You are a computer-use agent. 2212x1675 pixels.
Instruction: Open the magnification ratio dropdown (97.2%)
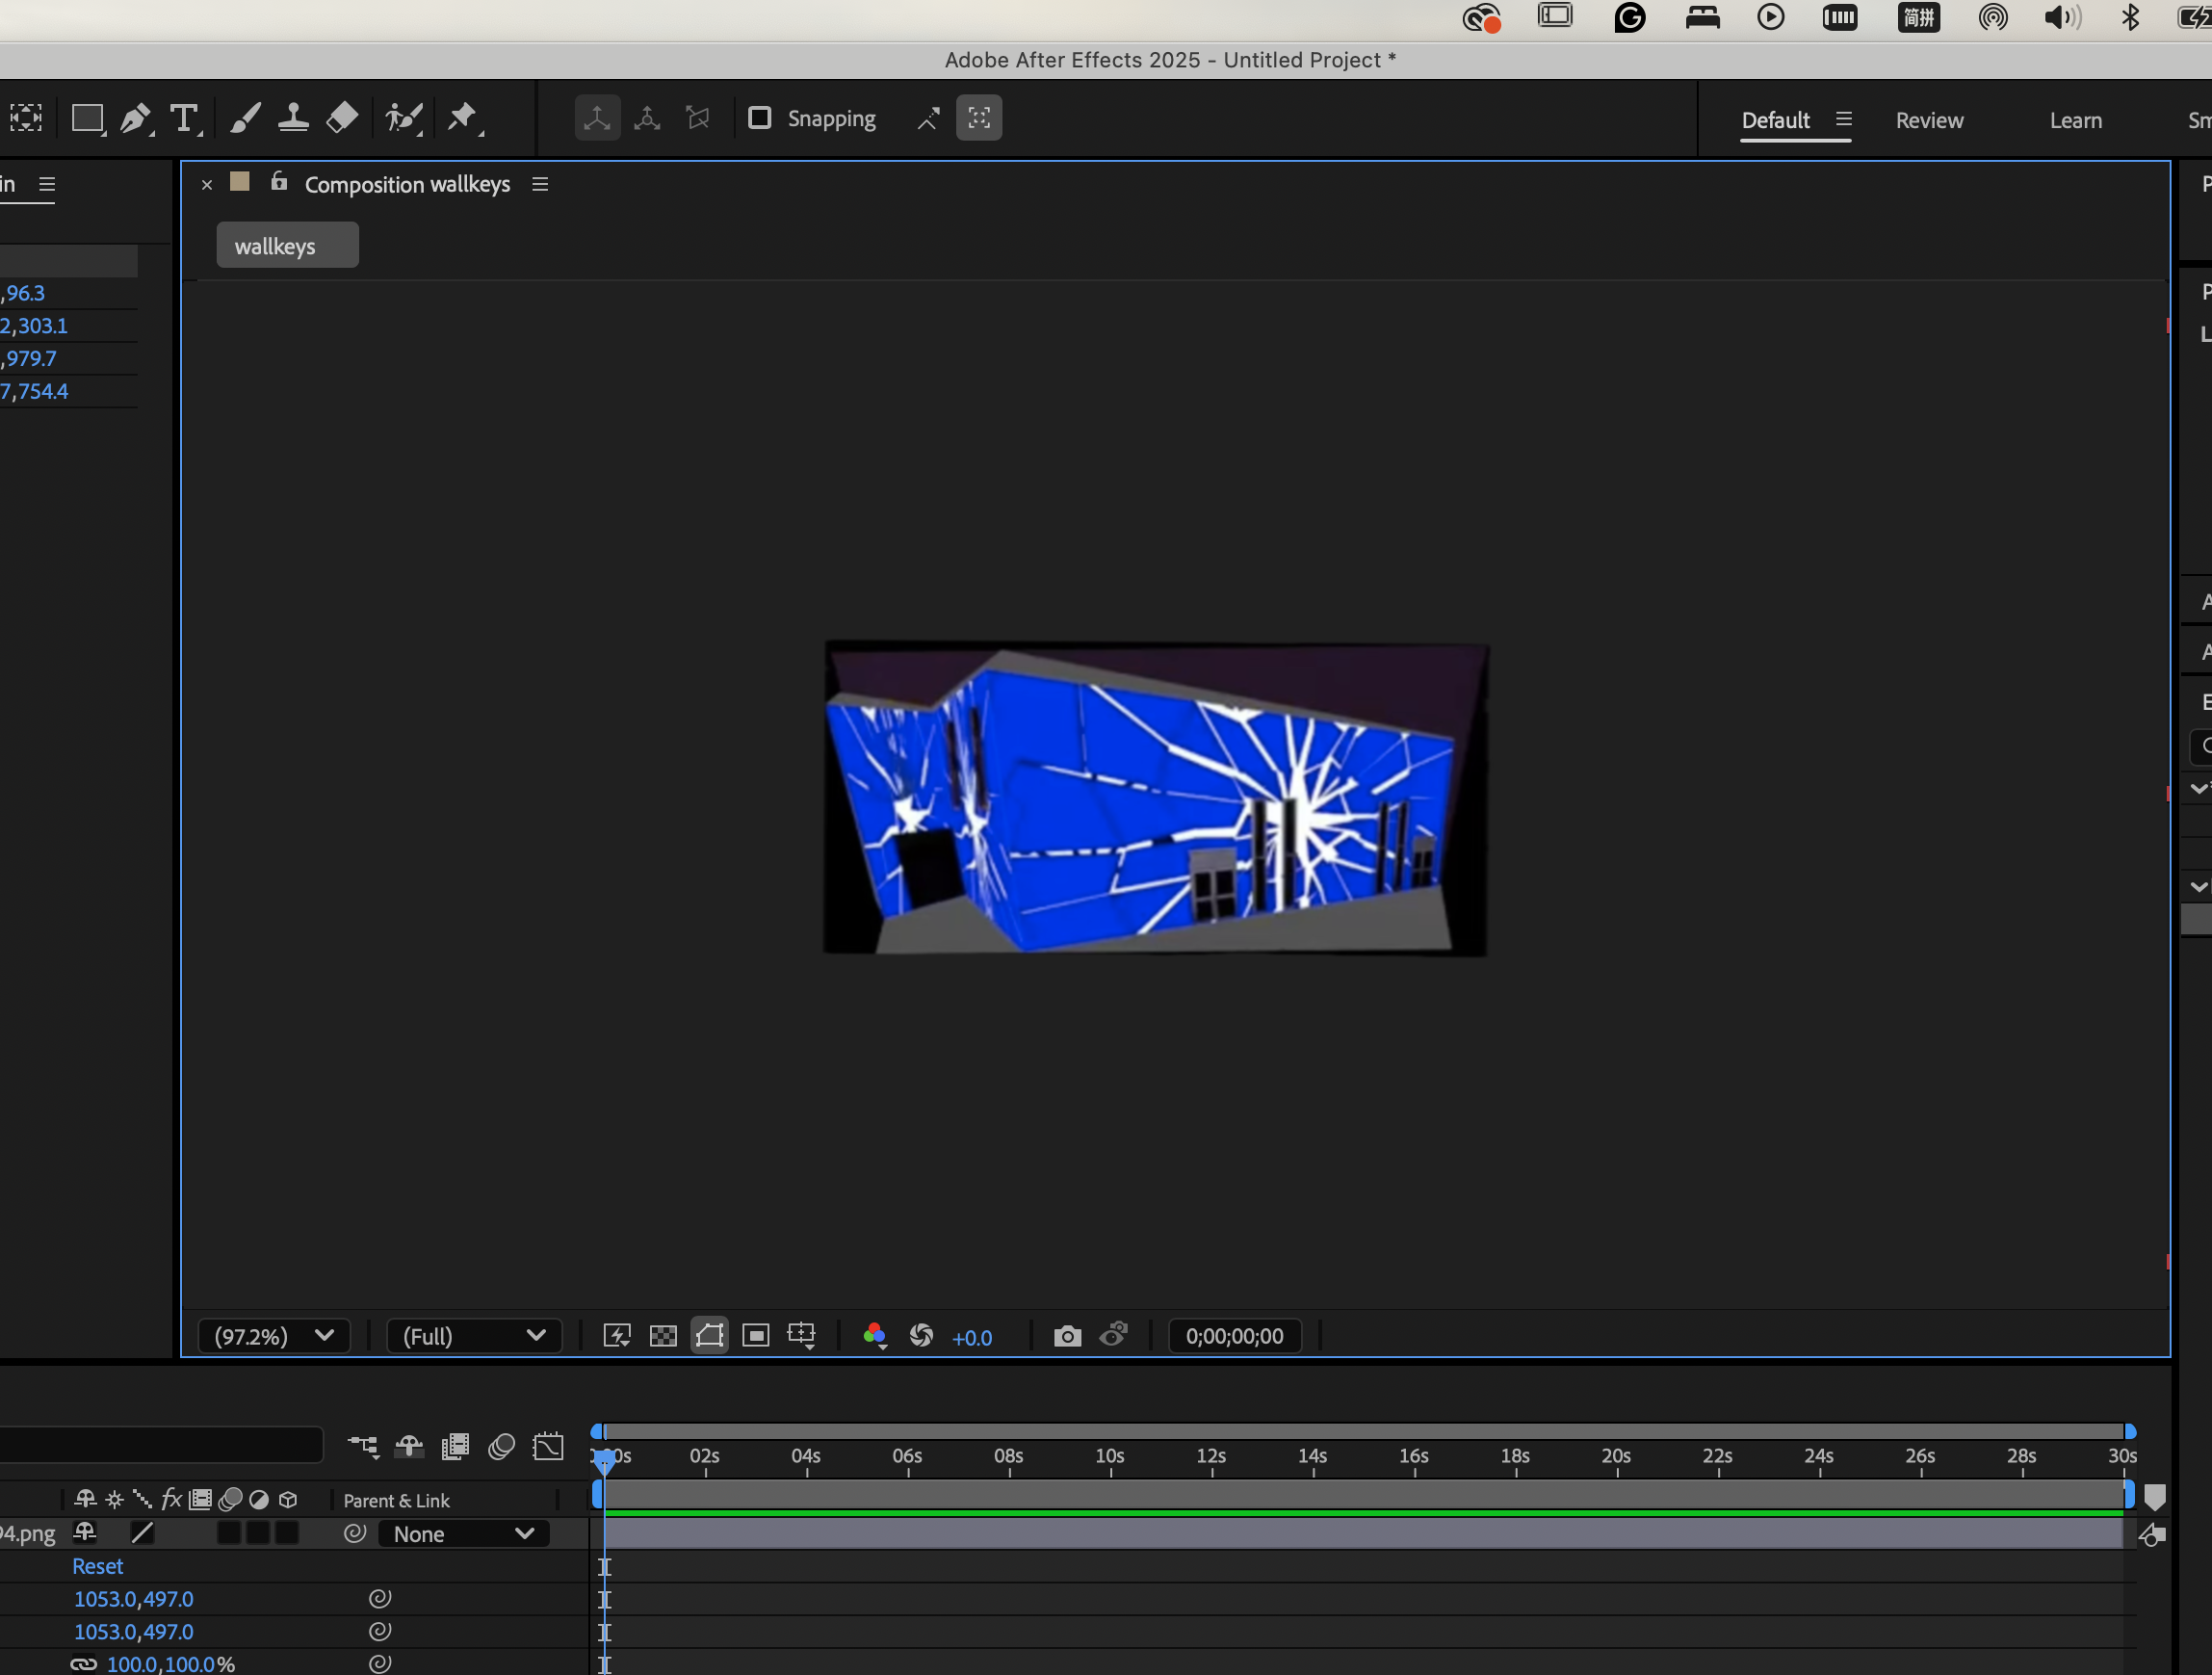coord(273,1336)
